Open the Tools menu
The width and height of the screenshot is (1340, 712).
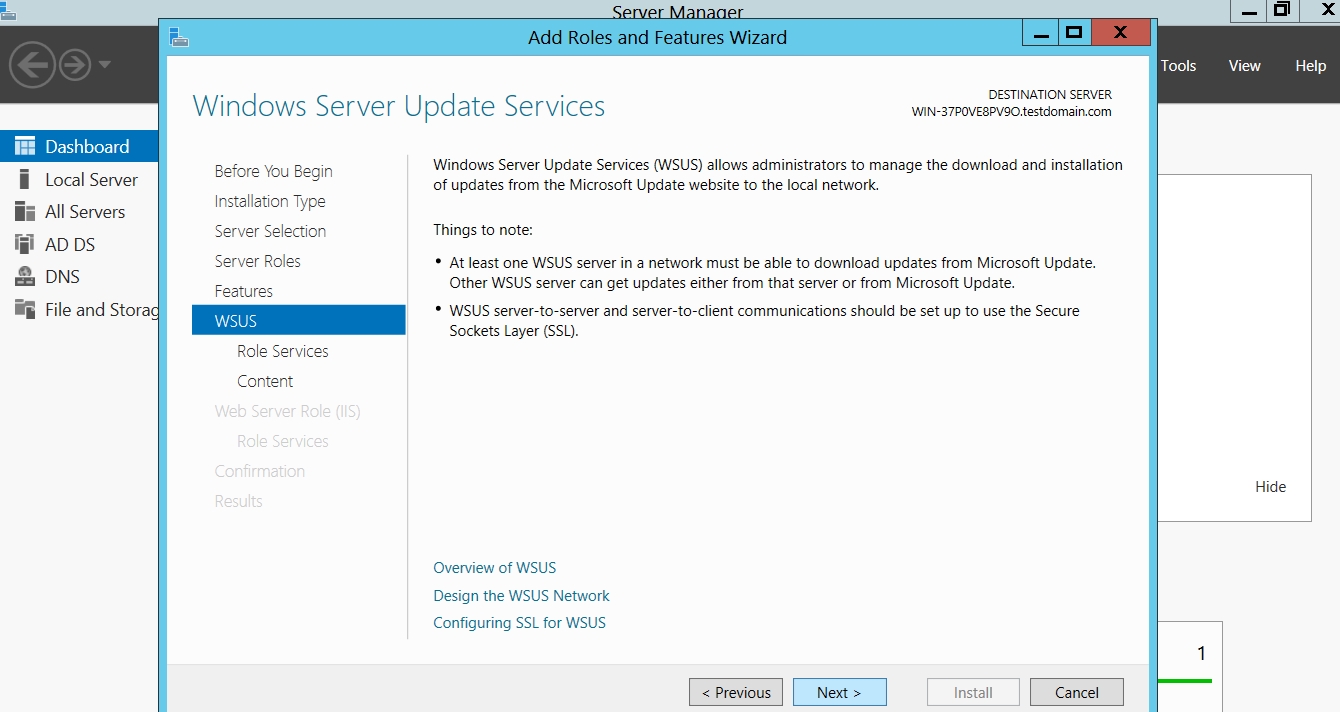point(1178,66)
